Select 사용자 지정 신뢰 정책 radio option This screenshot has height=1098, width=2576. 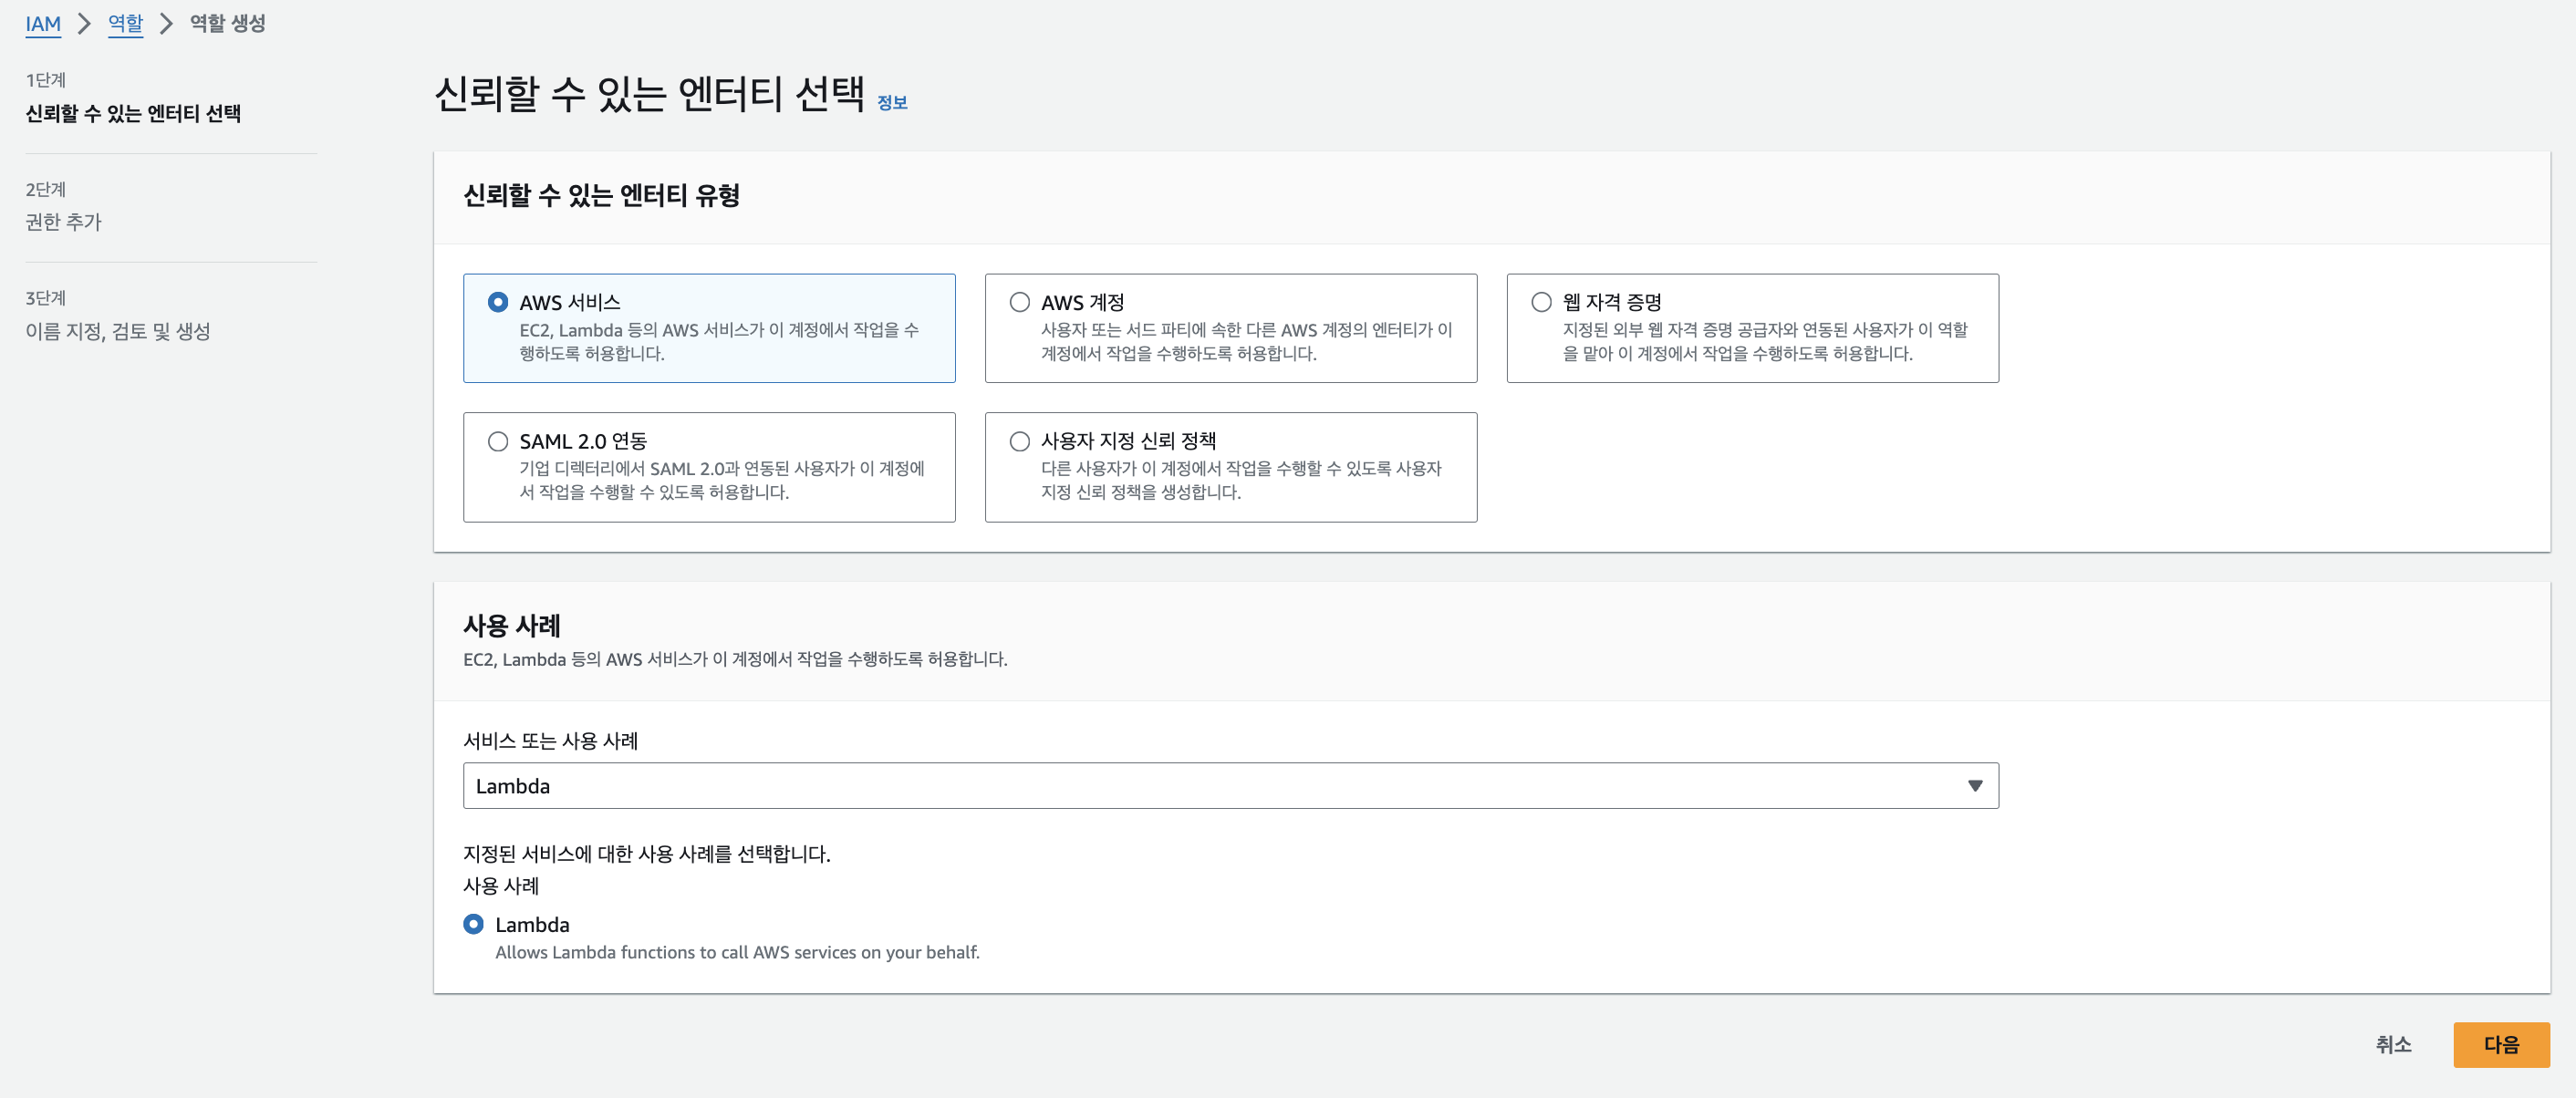[1019, 441]
